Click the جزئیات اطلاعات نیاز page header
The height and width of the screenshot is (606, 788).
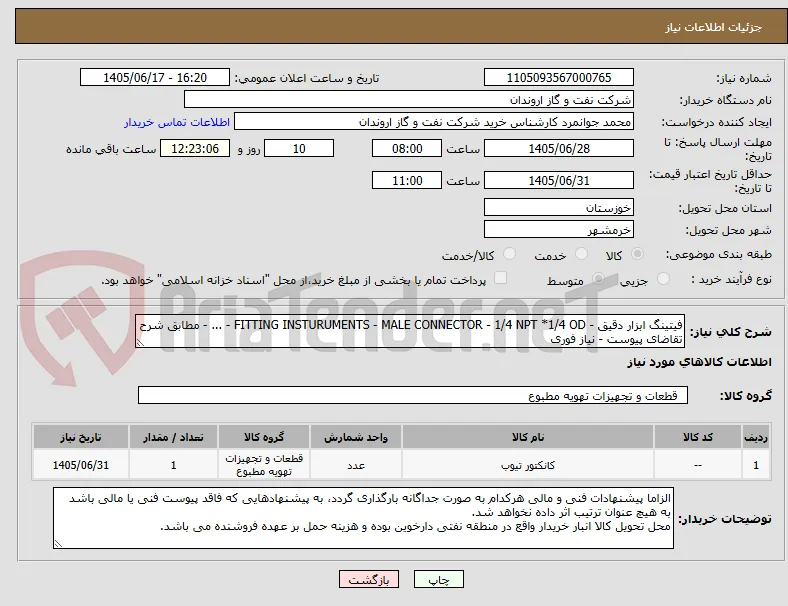pos(714,27)
